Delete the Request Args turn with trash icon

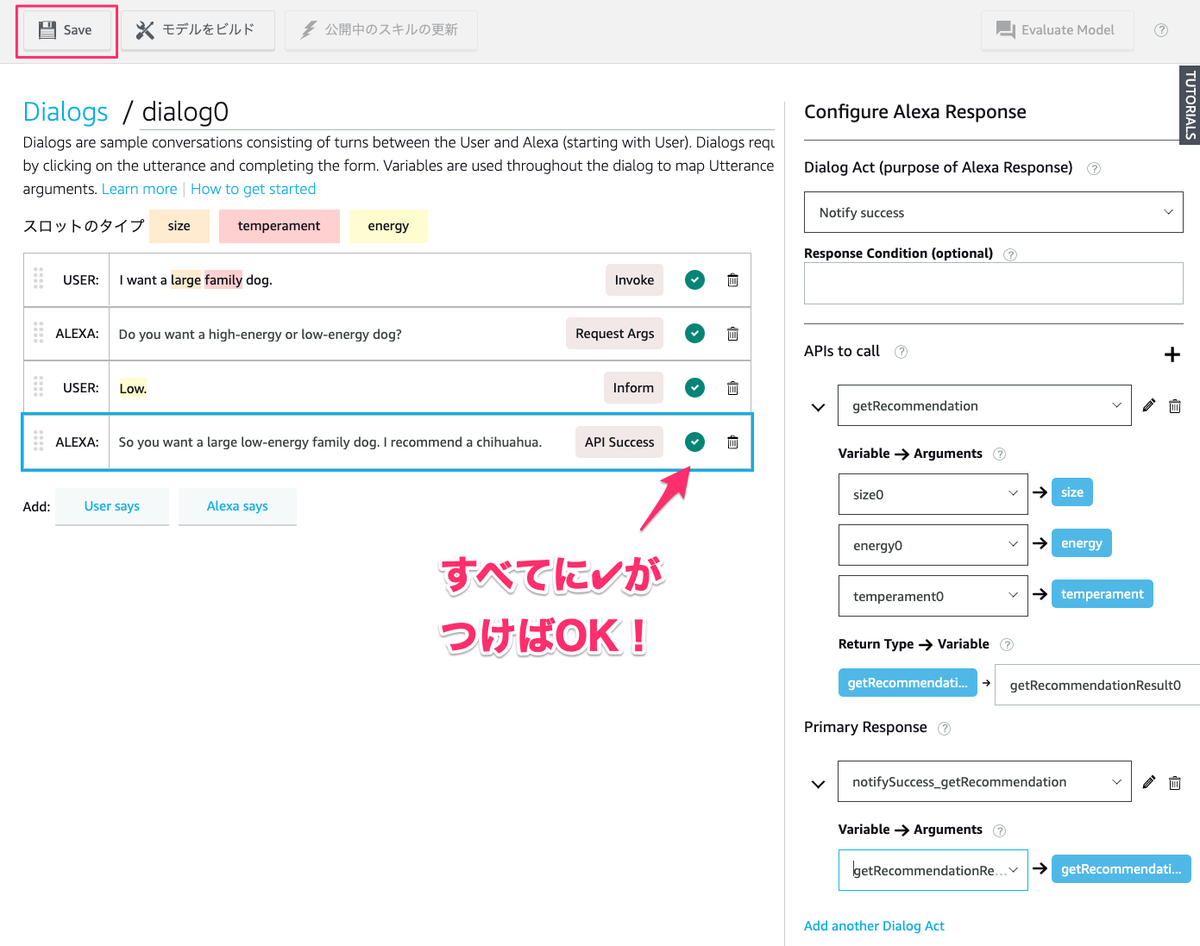pos(733,334)
